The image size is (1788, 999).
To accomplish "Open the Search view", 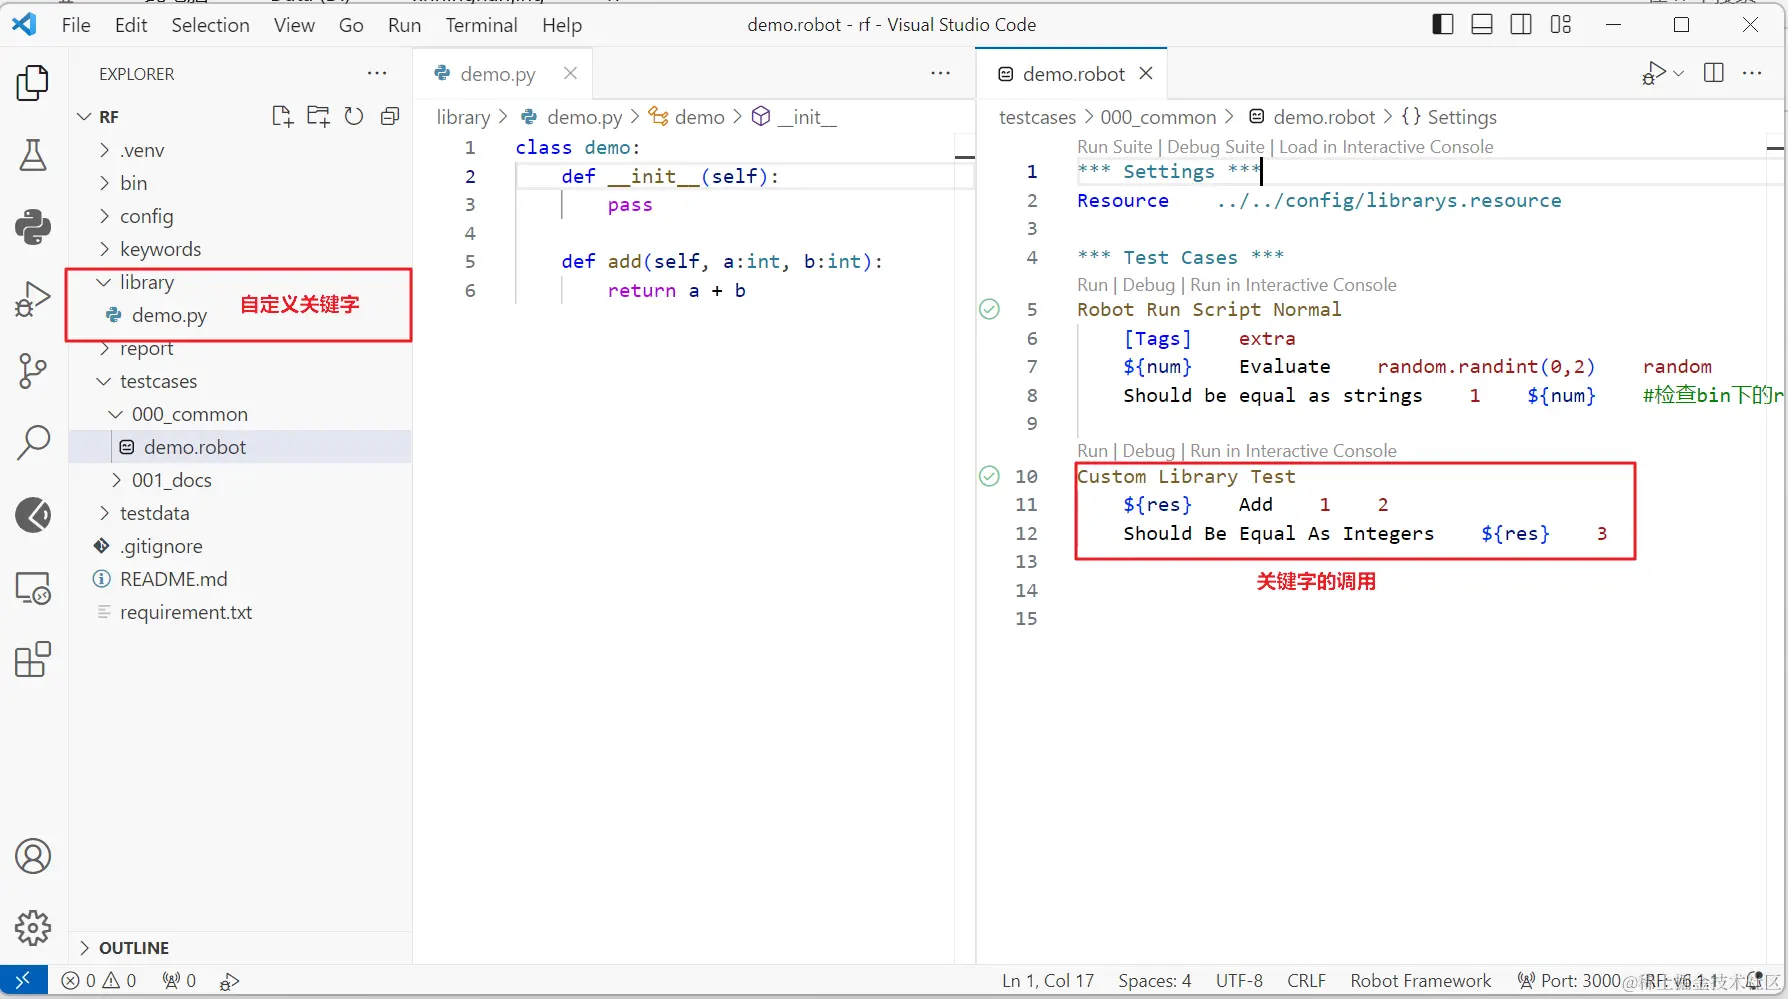I will point(33,443).
